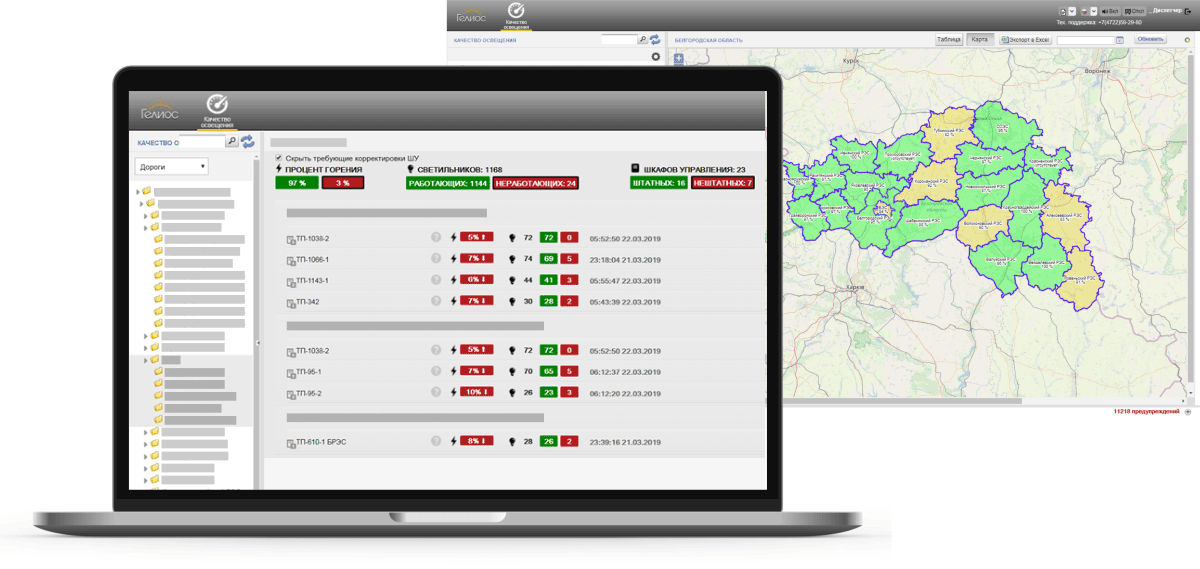Open the Дороги dropdown
Screen dimensions: 1200x569
(x=172, y=167)
